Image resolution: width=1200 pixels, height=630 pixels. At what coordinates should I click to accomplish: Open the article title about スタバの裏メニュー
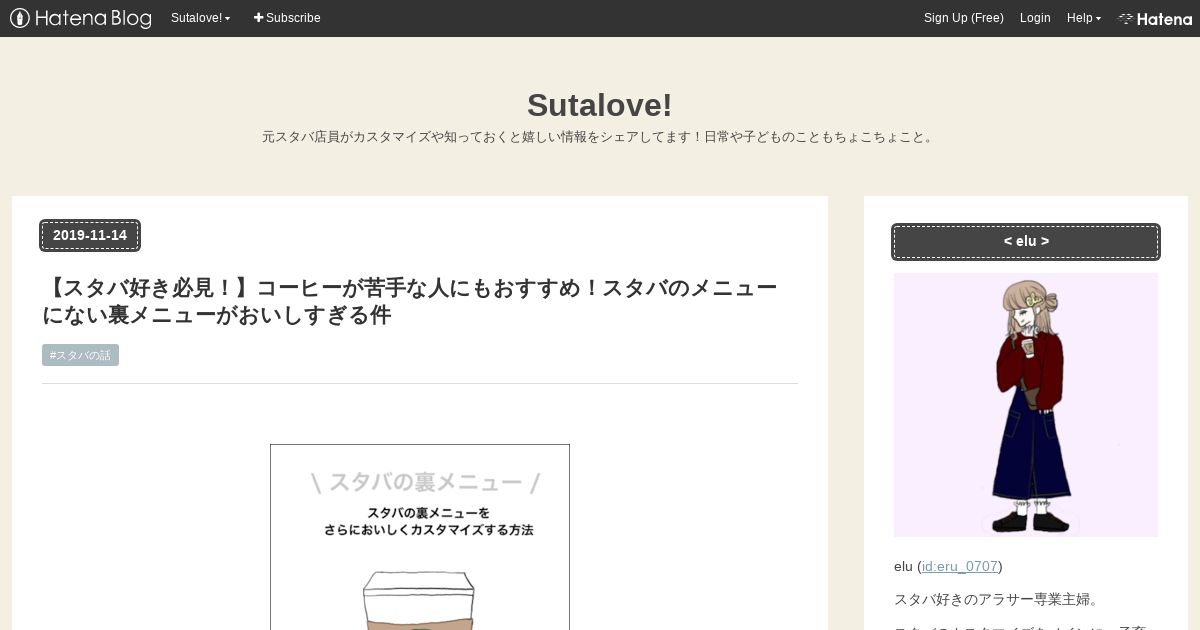pyautogui.click(x=410, y=302)
